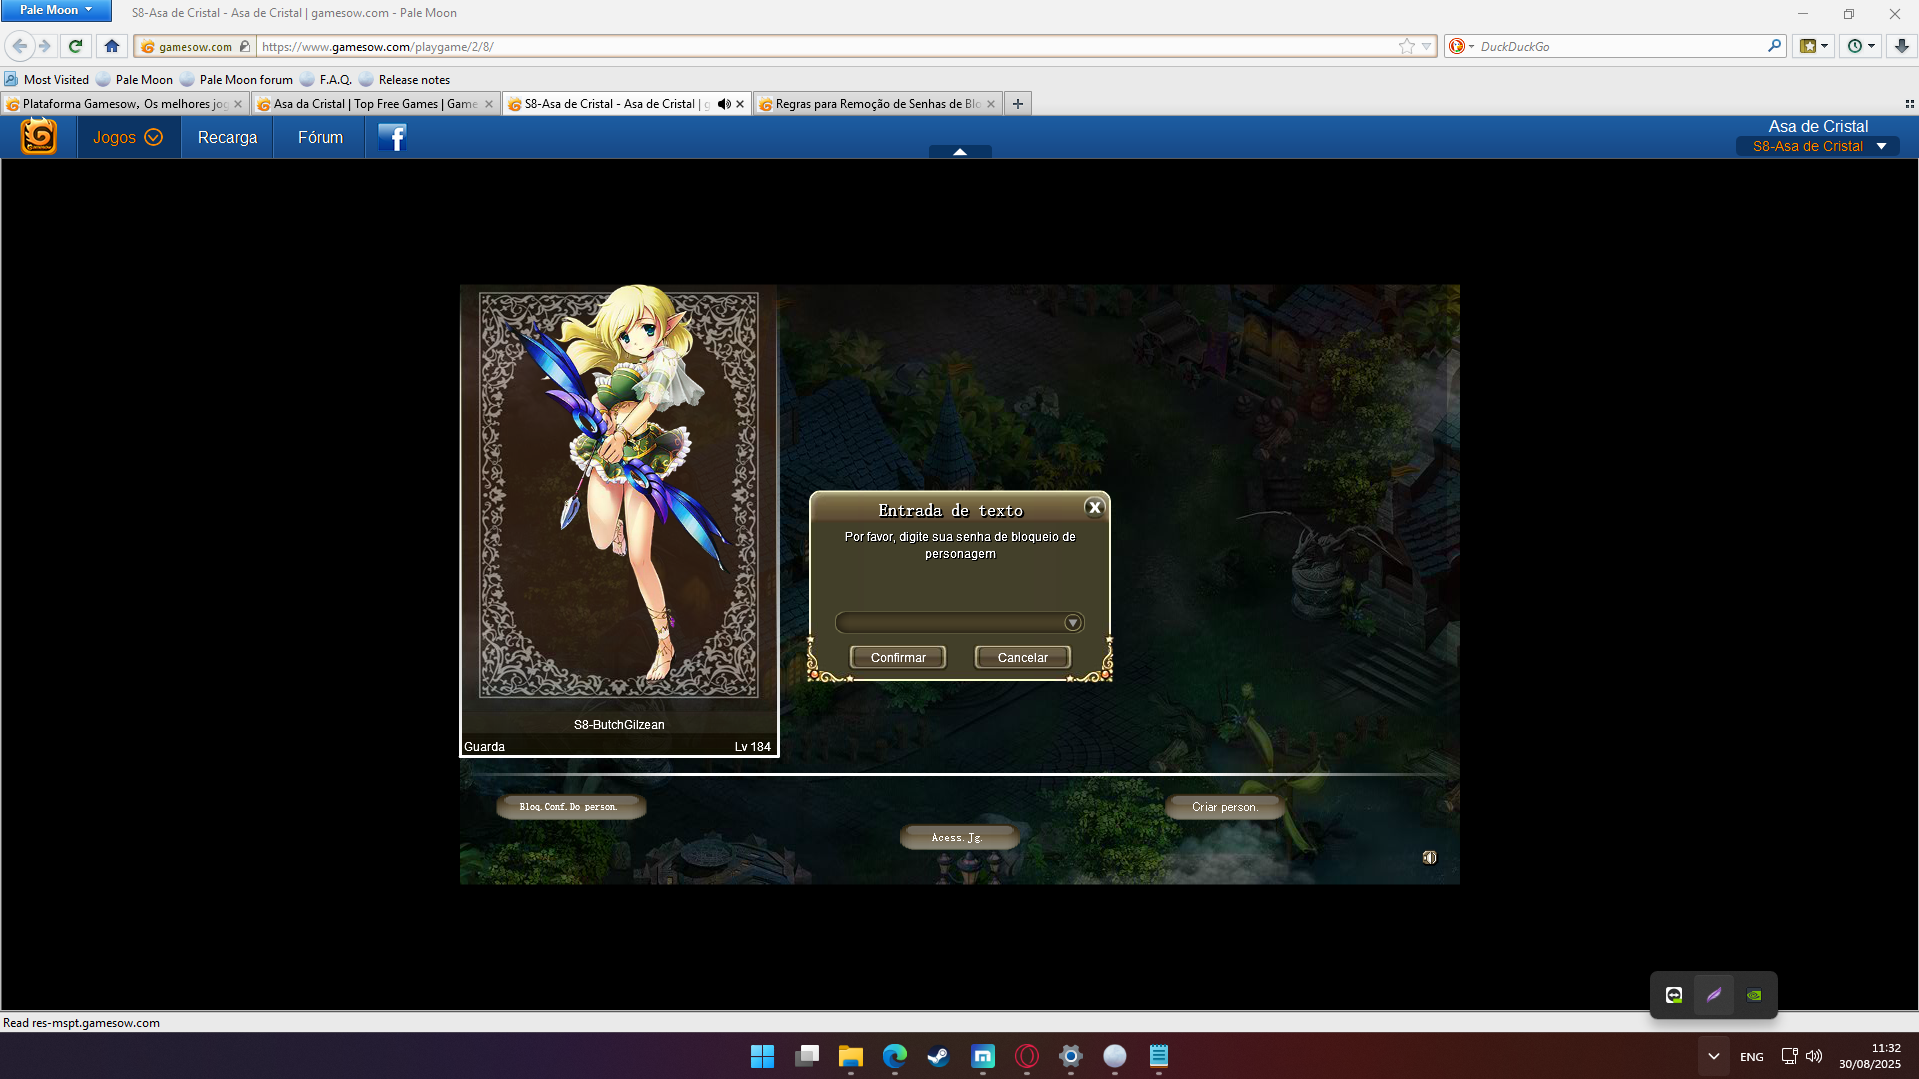Click Bloq. Conf. Do person. button
Image resolution: width=1919 pixels, height=1079 pixels.
[570, 807]
